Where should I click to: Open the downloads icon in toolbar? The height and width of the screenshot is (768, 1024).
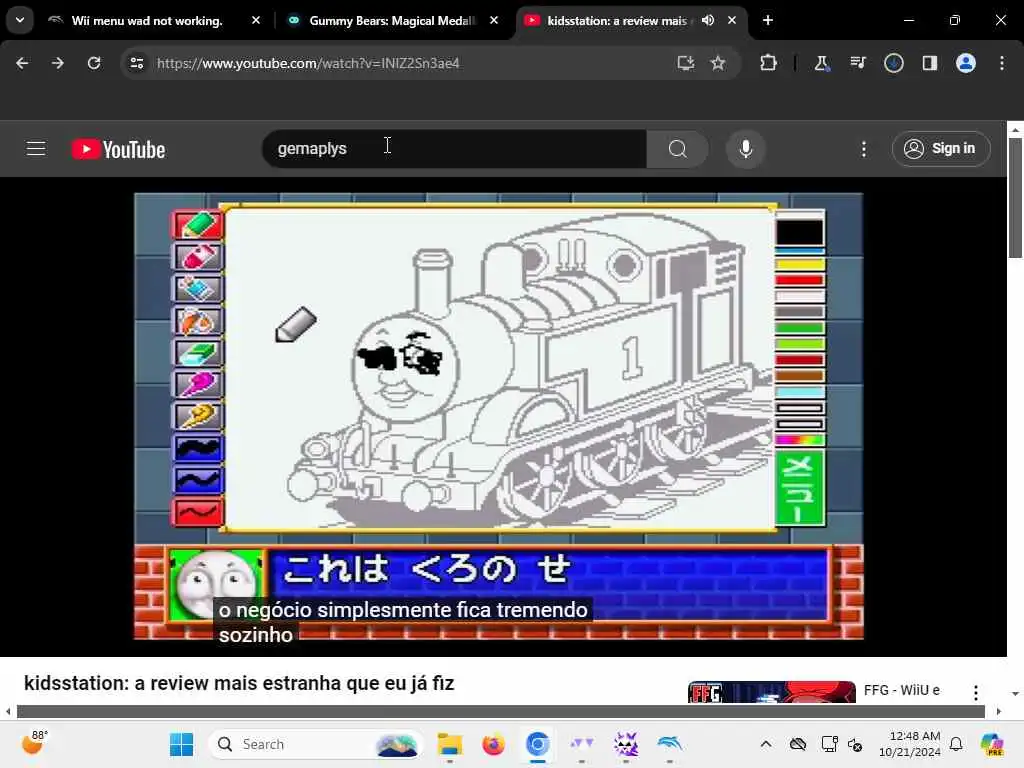[893, 63]
